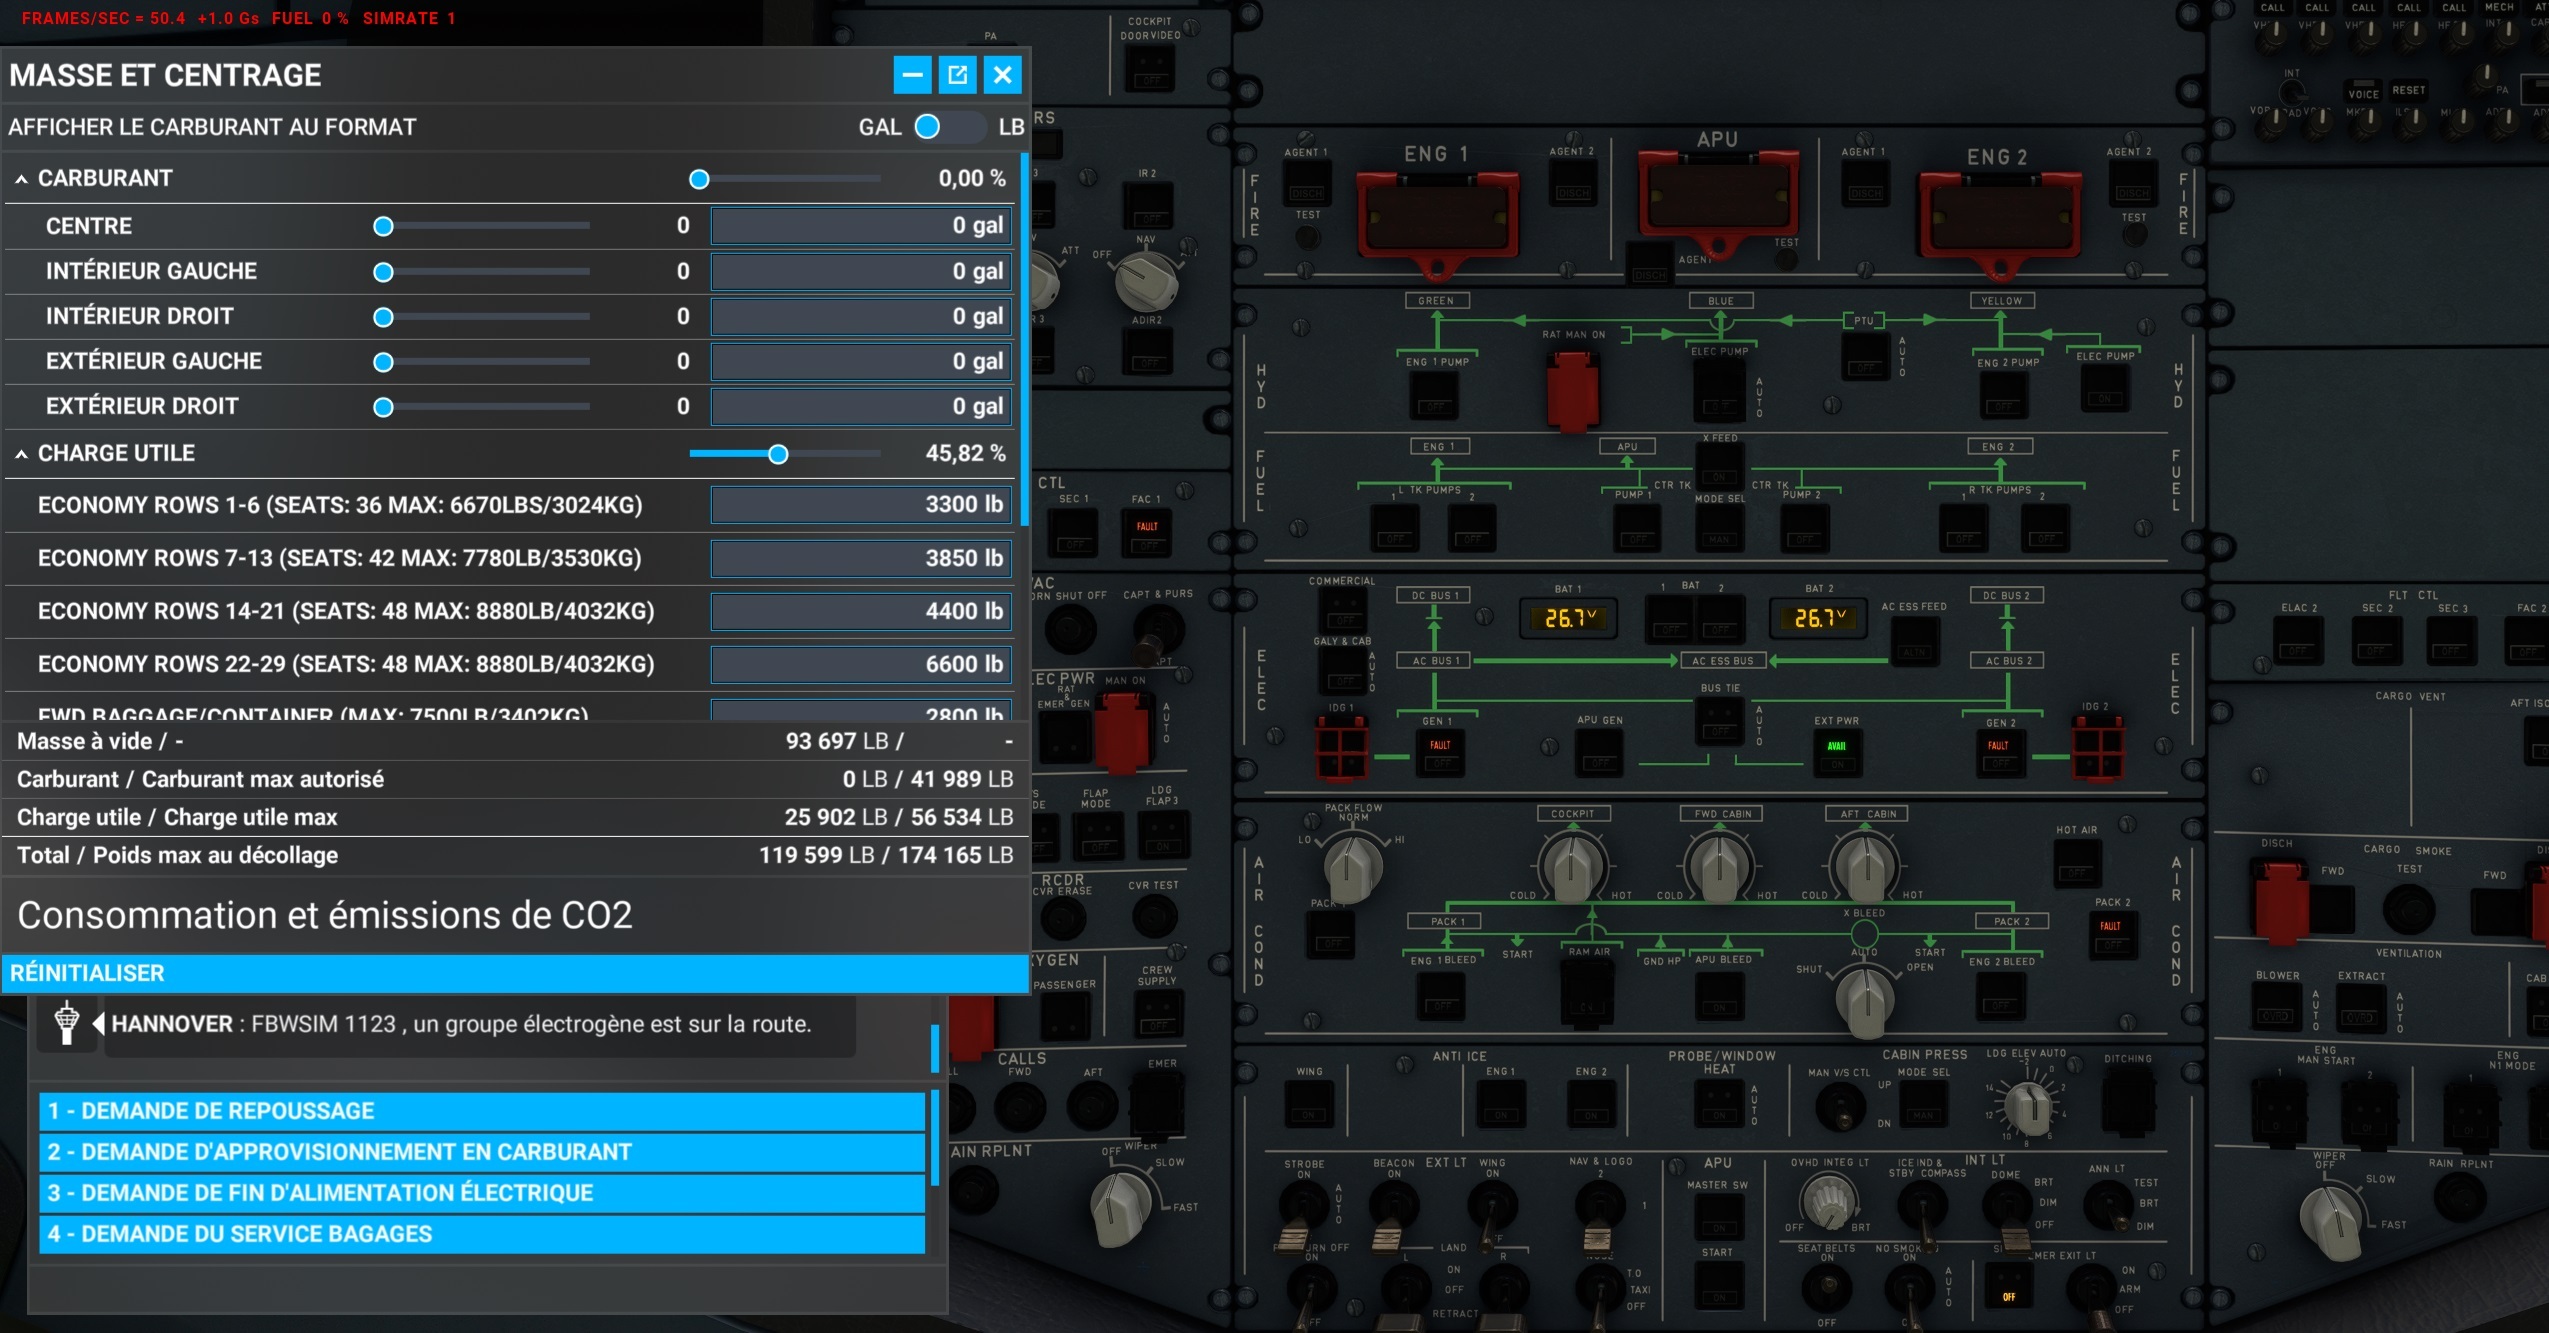
Task: Turn the X BLEED selector knob
Action: click(x=1864, y=999)
